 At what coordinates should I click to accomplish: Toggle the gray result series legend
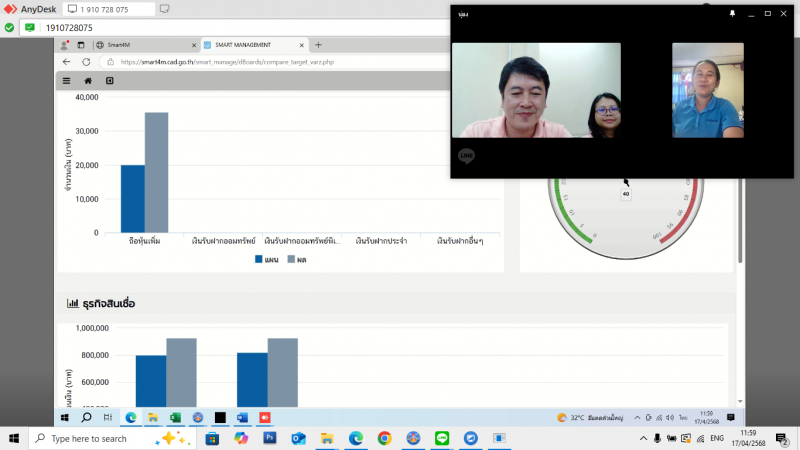[297, 259]
